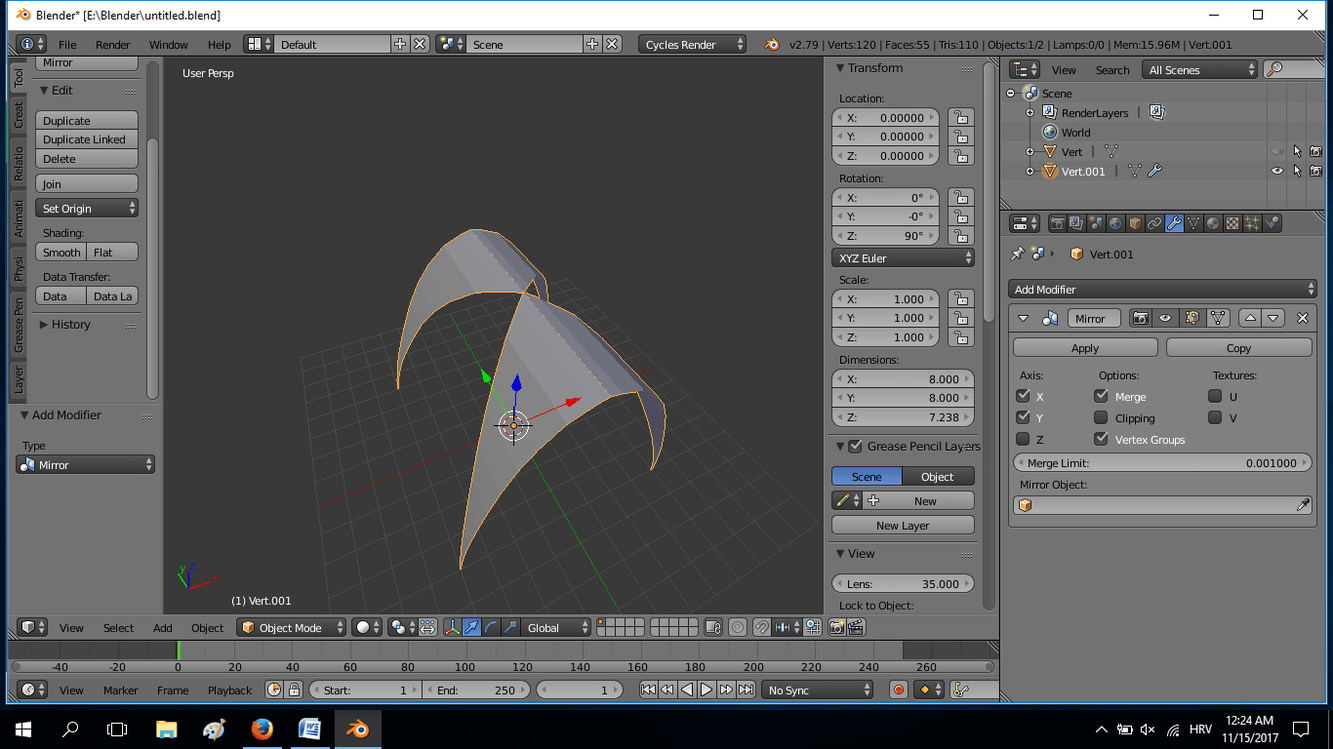1333x749 pixels.
Task: Open the Object Mode selector dropdown
Action: coord(291,628)
